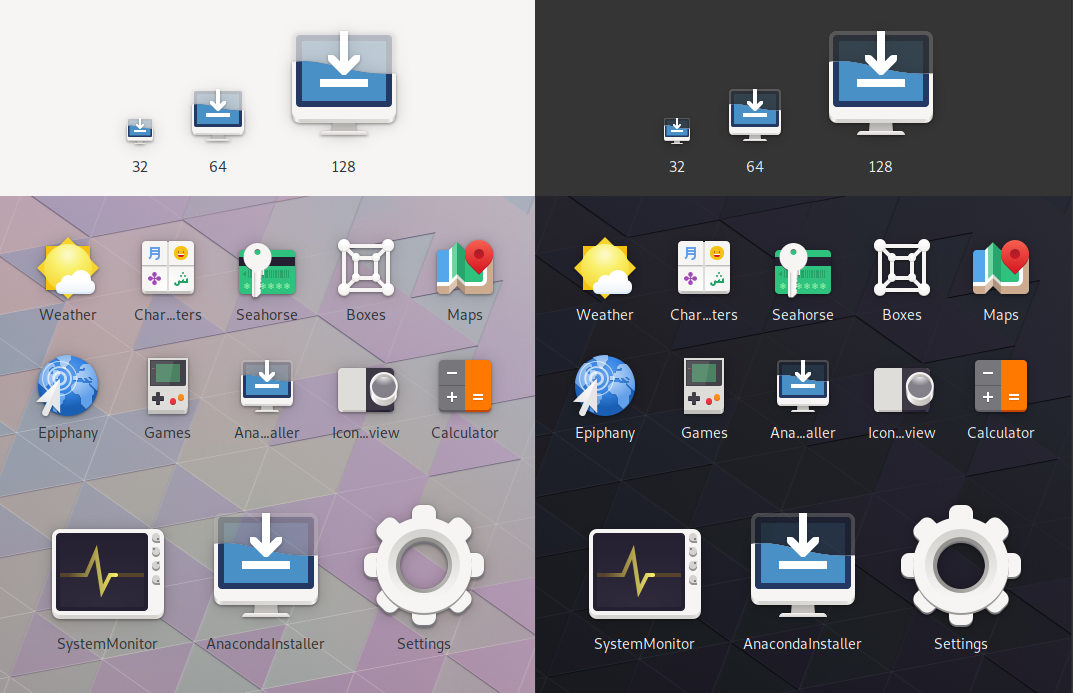Open small Ana...aller icon in the light panel
Image resolution: width=1073 pixels, height=693 pixels.
pyautogui.click(x=267, y=386)
